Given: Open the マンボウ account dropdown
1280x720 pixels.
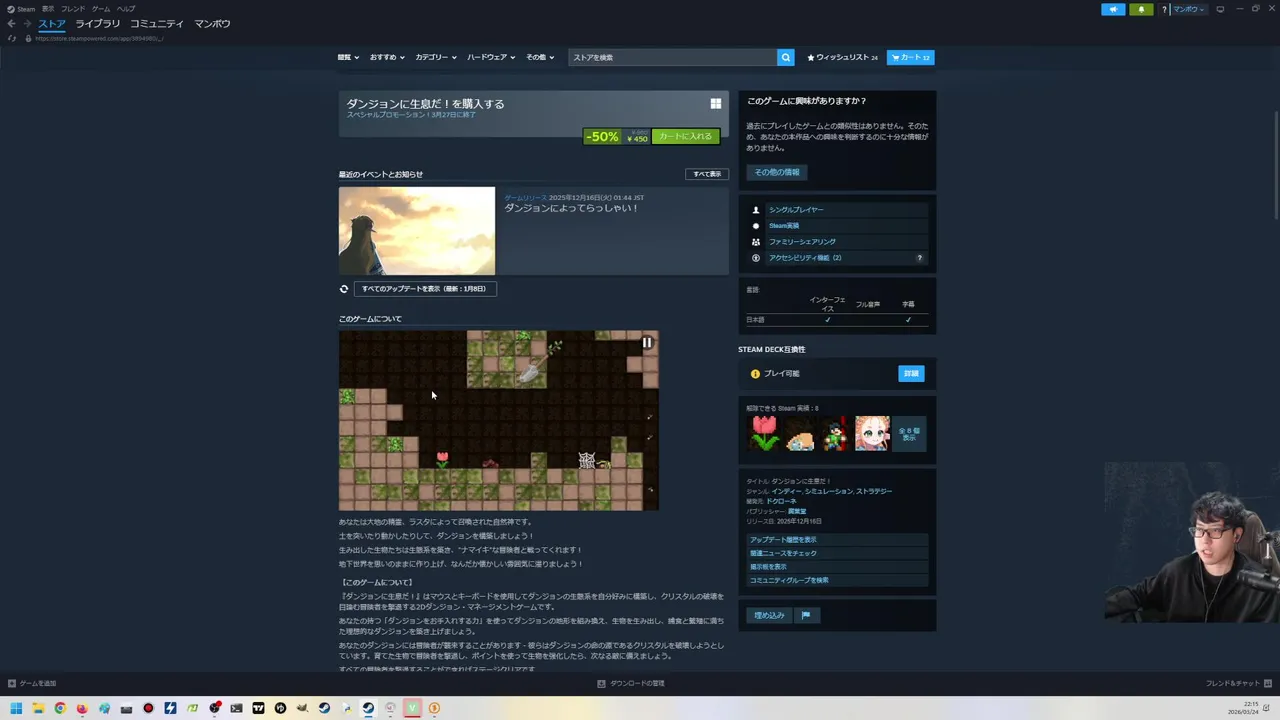Looking at the screenshot, I should pos(1189,9).
